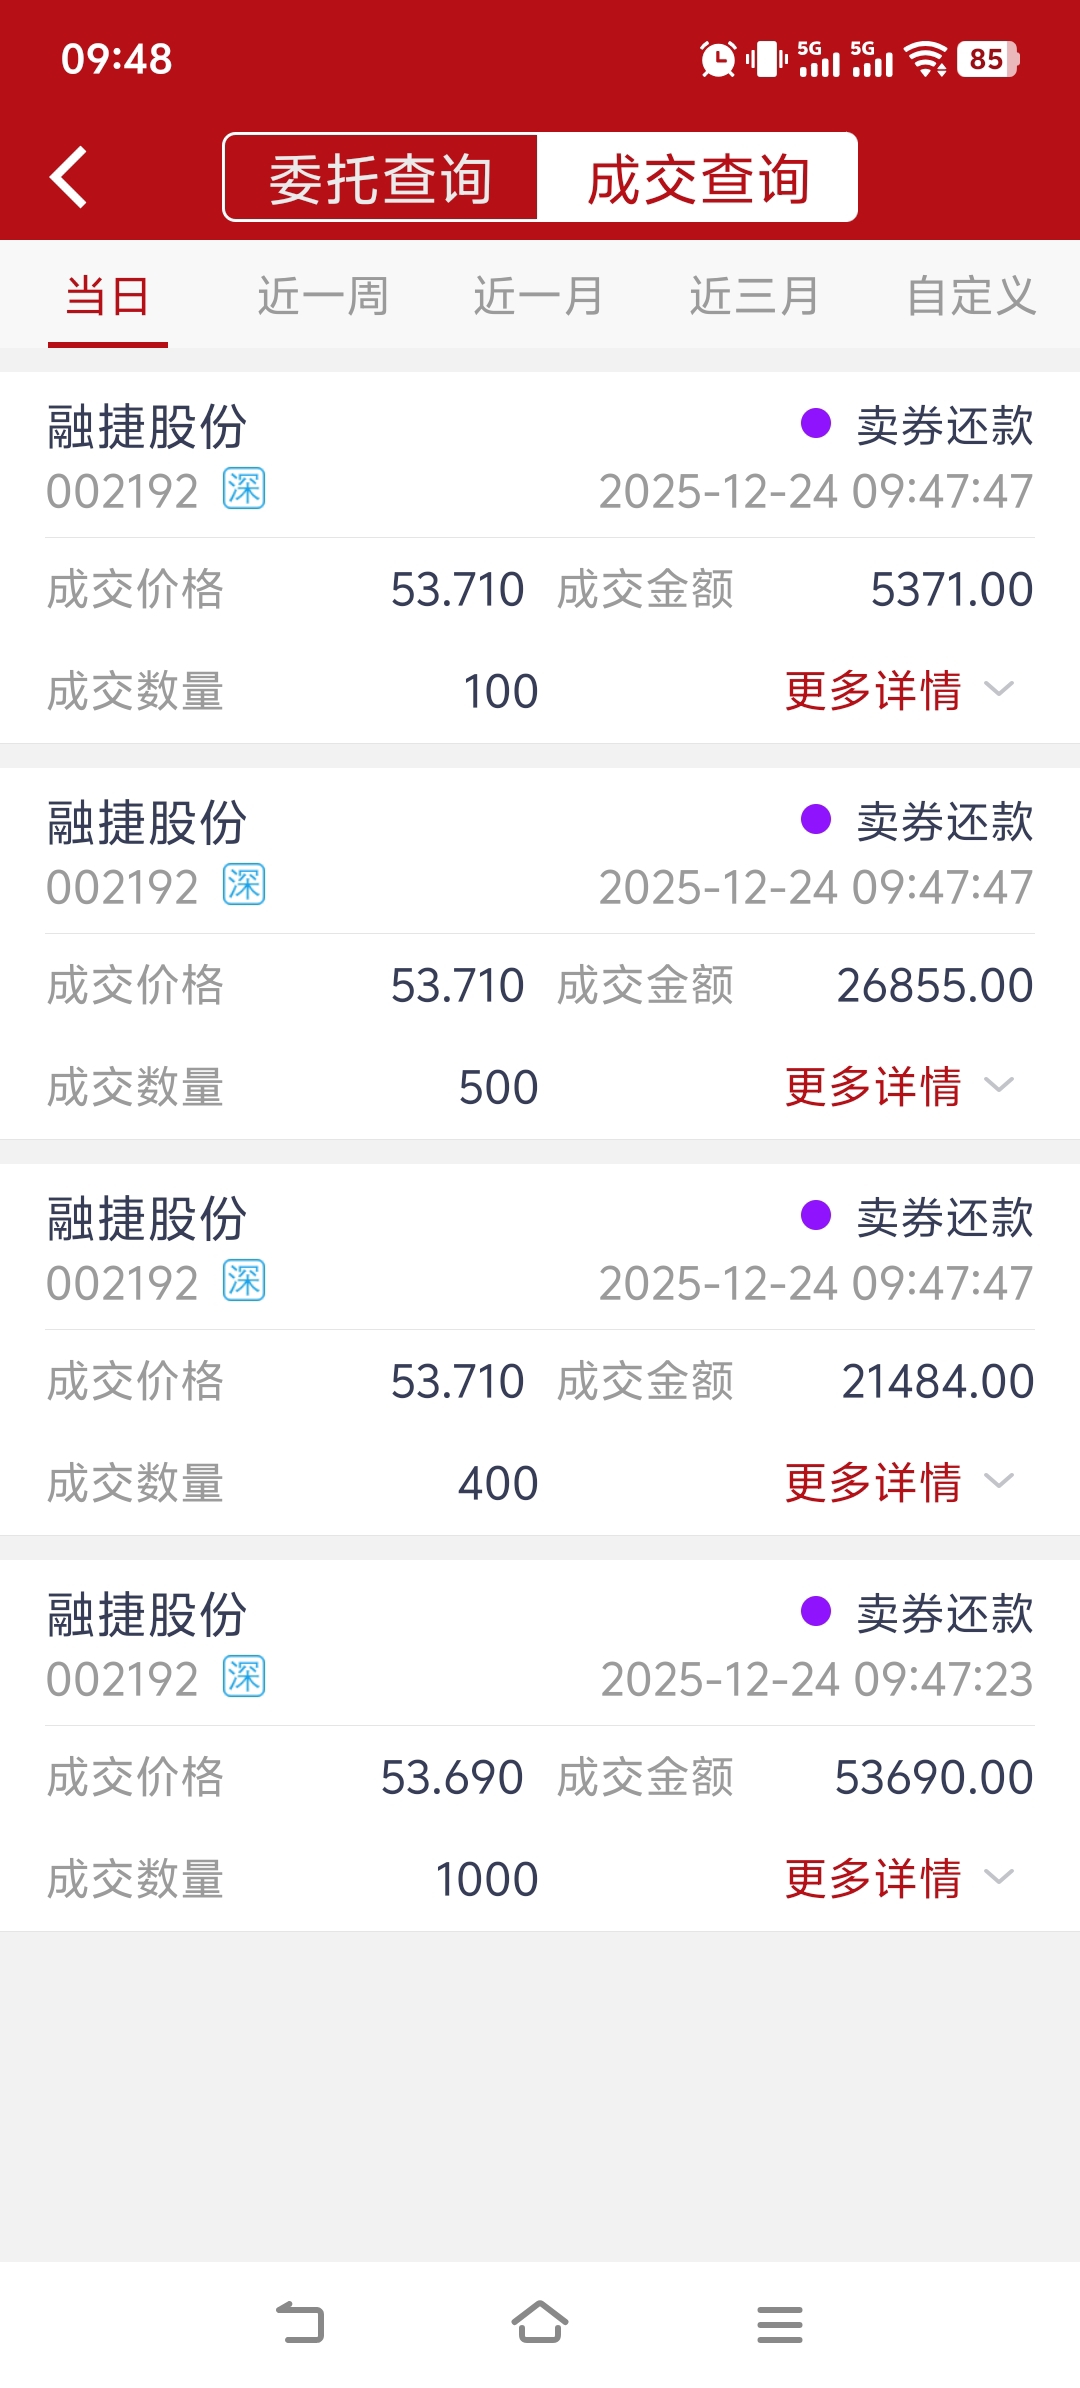
Task: Select the 近一月 filter
Action: pos(539,296)
